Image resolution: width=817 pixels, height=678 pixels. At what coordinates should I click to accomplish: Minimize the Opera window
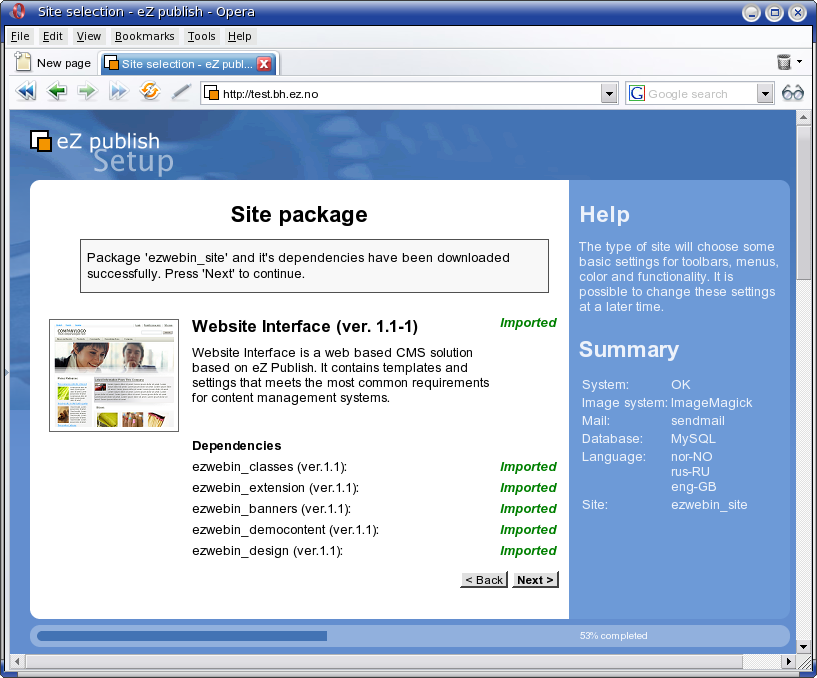point(751,13)
